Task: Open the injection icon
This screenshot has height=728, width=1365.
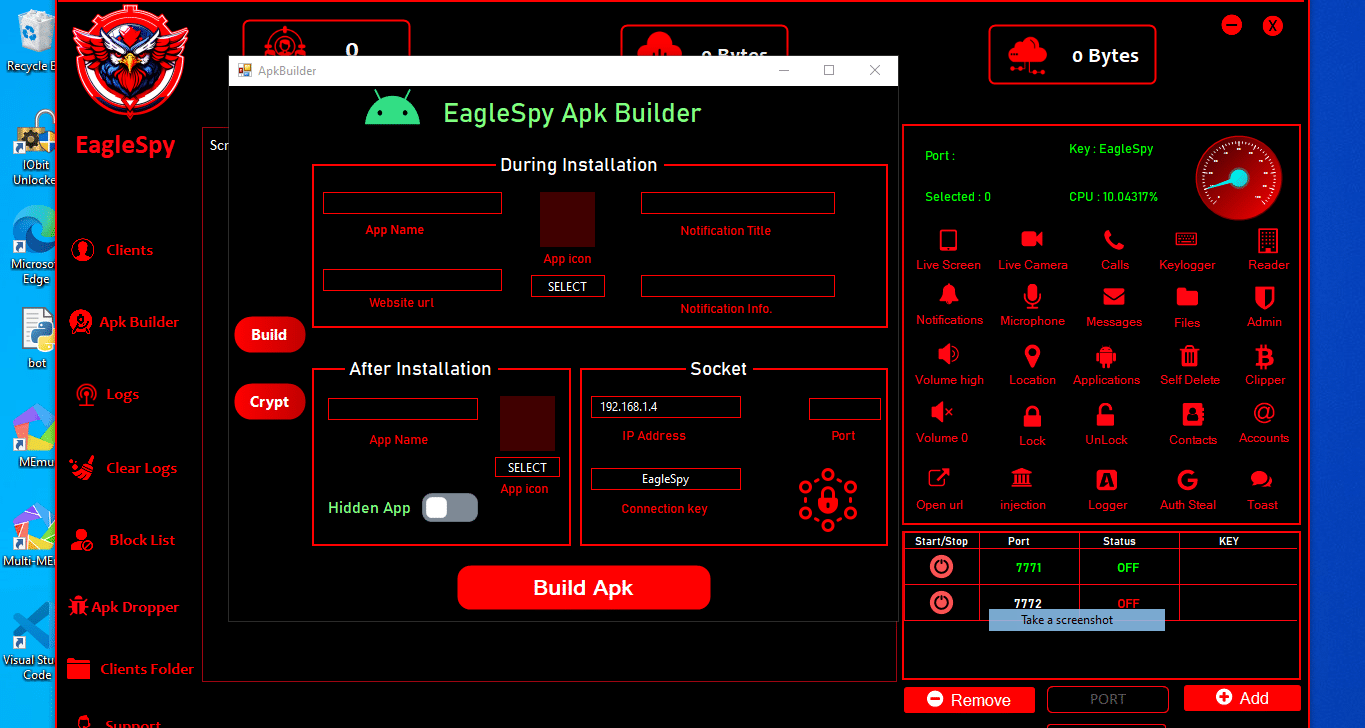Action: pyautogui.click(x=1022, y=487)
